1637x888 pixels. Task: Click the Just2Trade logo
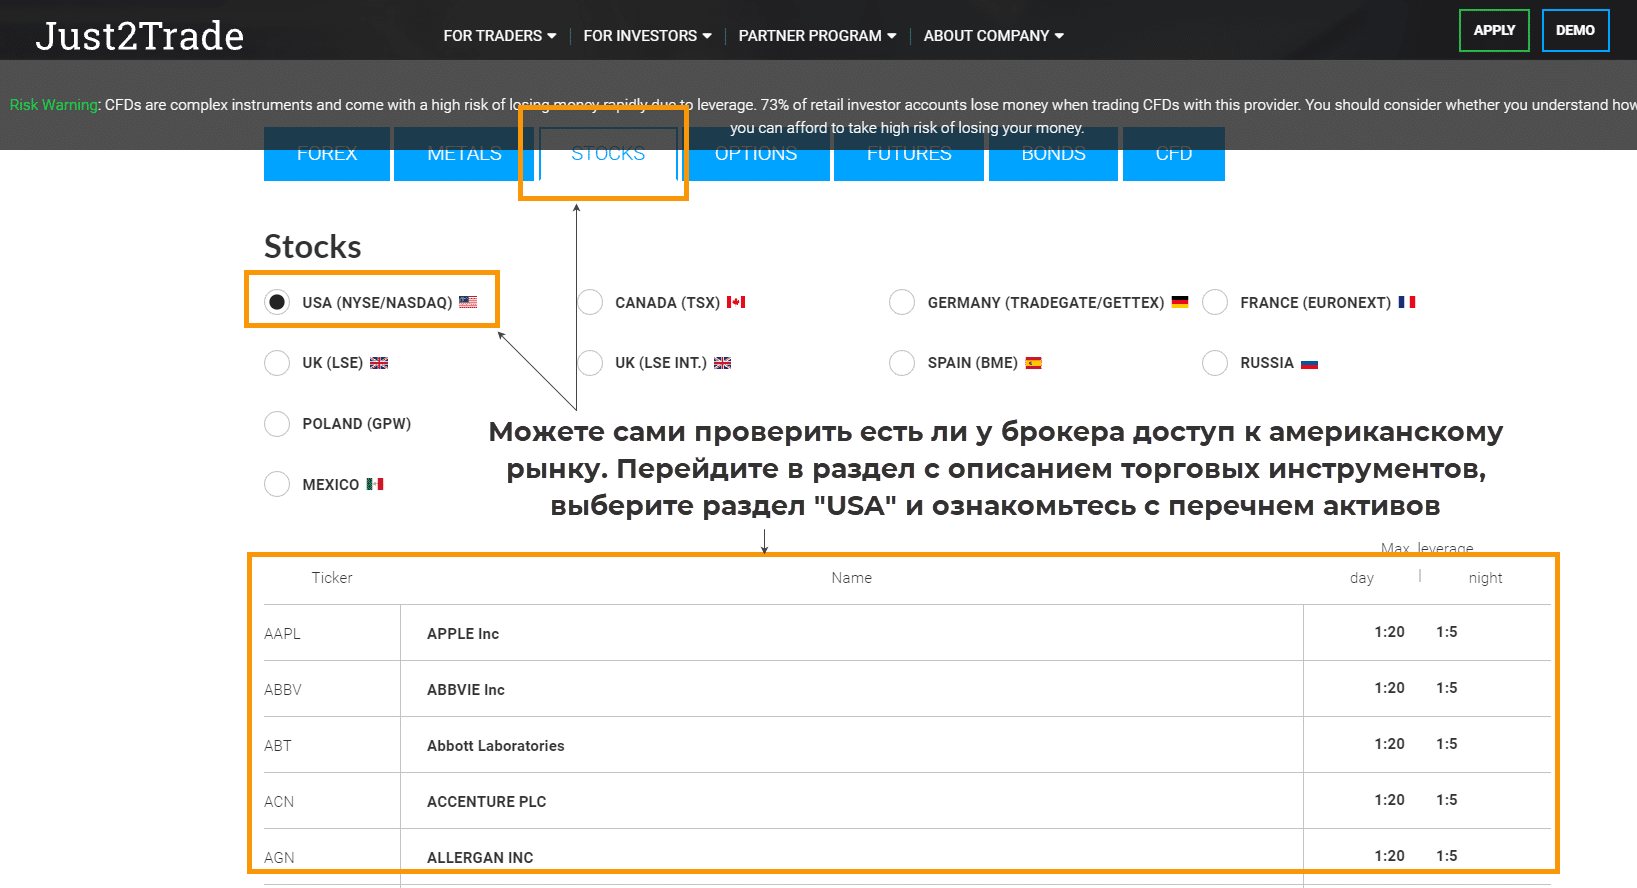tap(140, 36)
